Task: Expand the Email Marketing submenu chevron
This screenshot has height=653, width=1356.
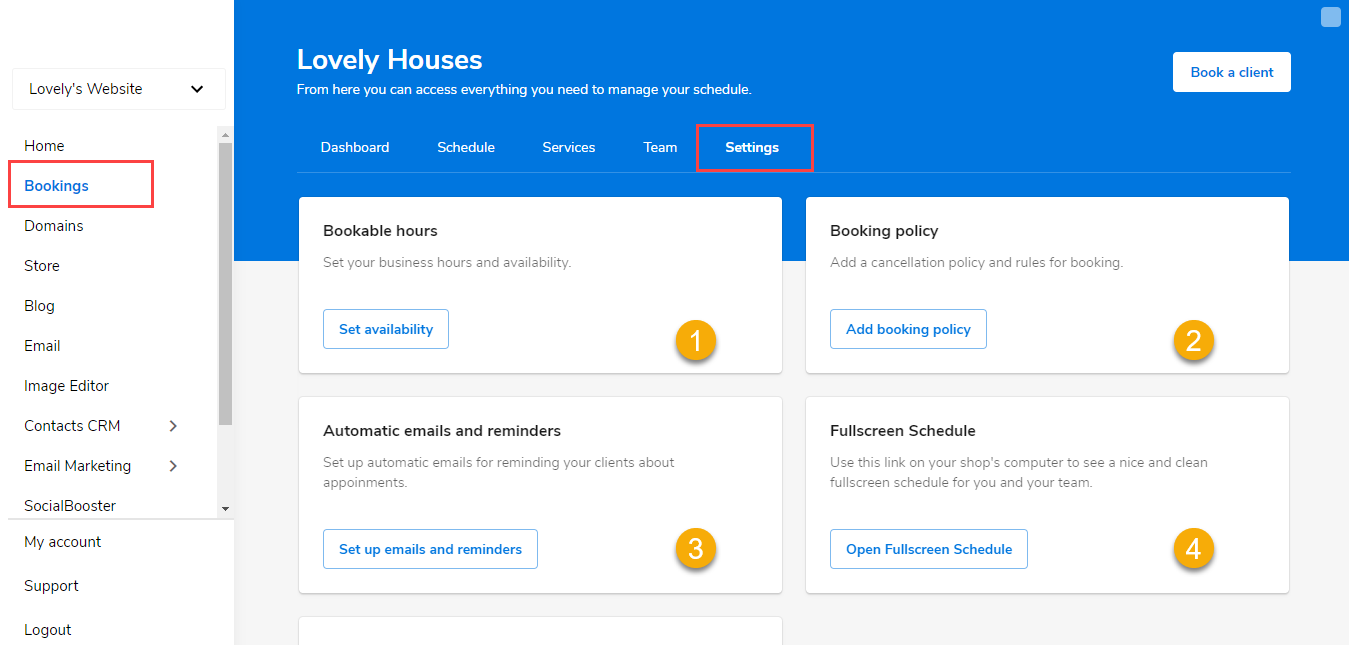Action: [x=173, y=466]
